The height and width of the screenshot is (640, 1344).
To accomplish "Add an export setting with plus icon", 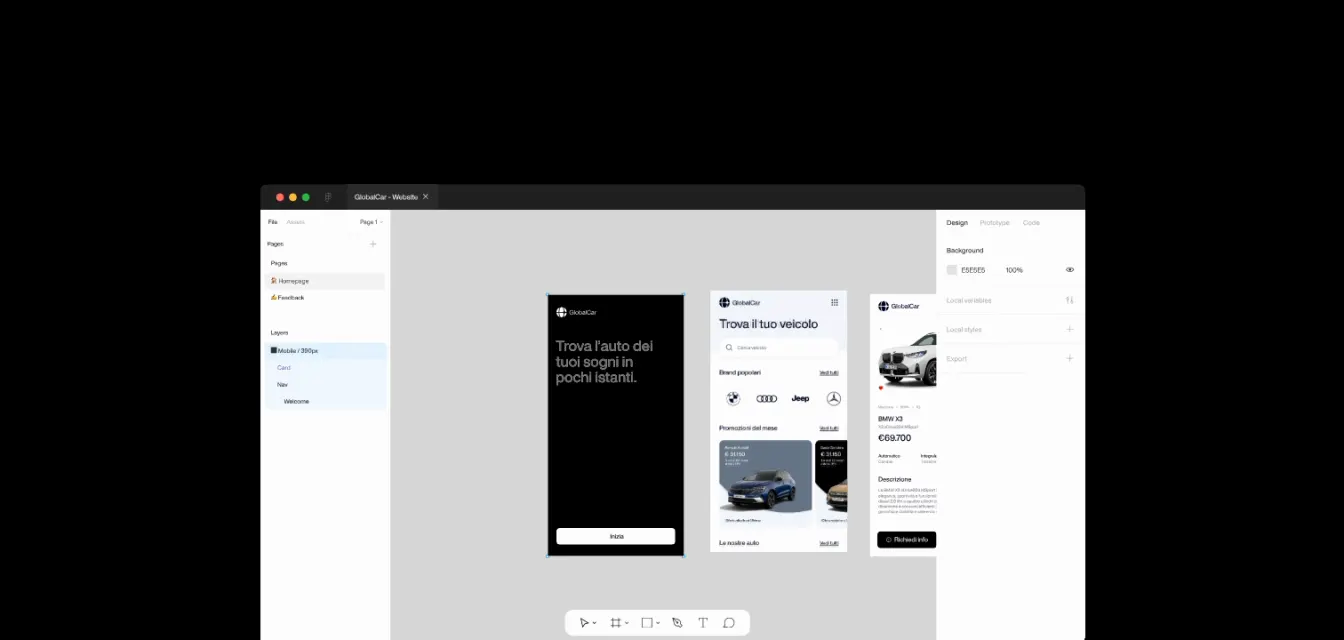I will click(1070, 358).
